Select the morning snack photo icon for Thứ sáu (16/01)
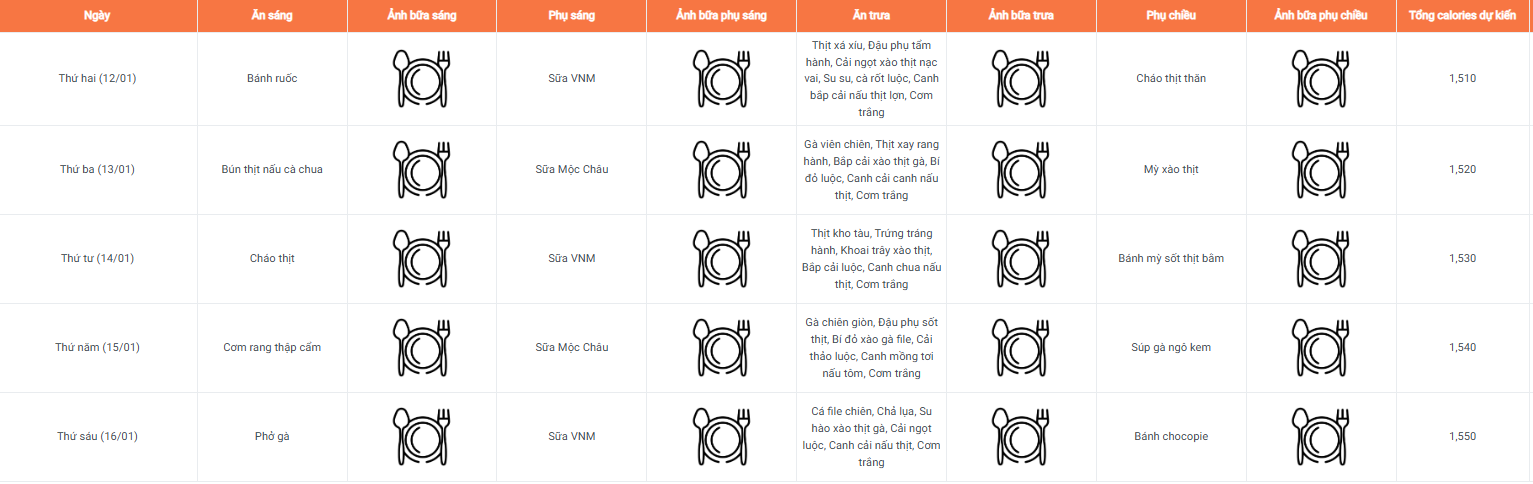The image size is (1533, 484). click(721, 436)
